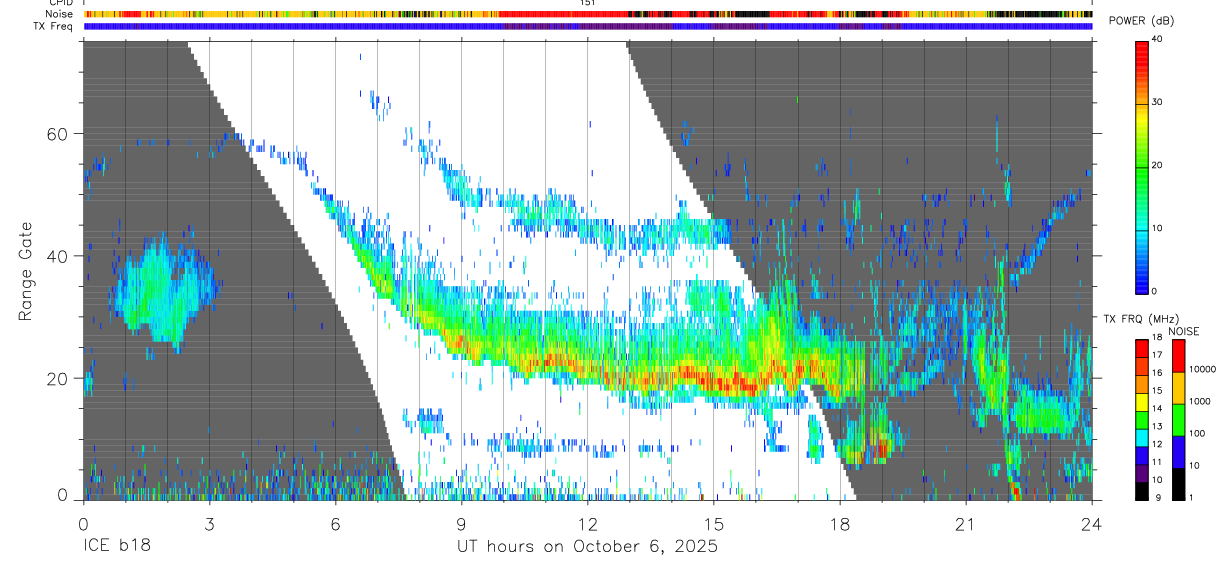Viewport: 1228px width, 567px height.
Task: Click the 40 tick on POWER colorbar
Action: pyautogui.click(x=1158, y=40)
